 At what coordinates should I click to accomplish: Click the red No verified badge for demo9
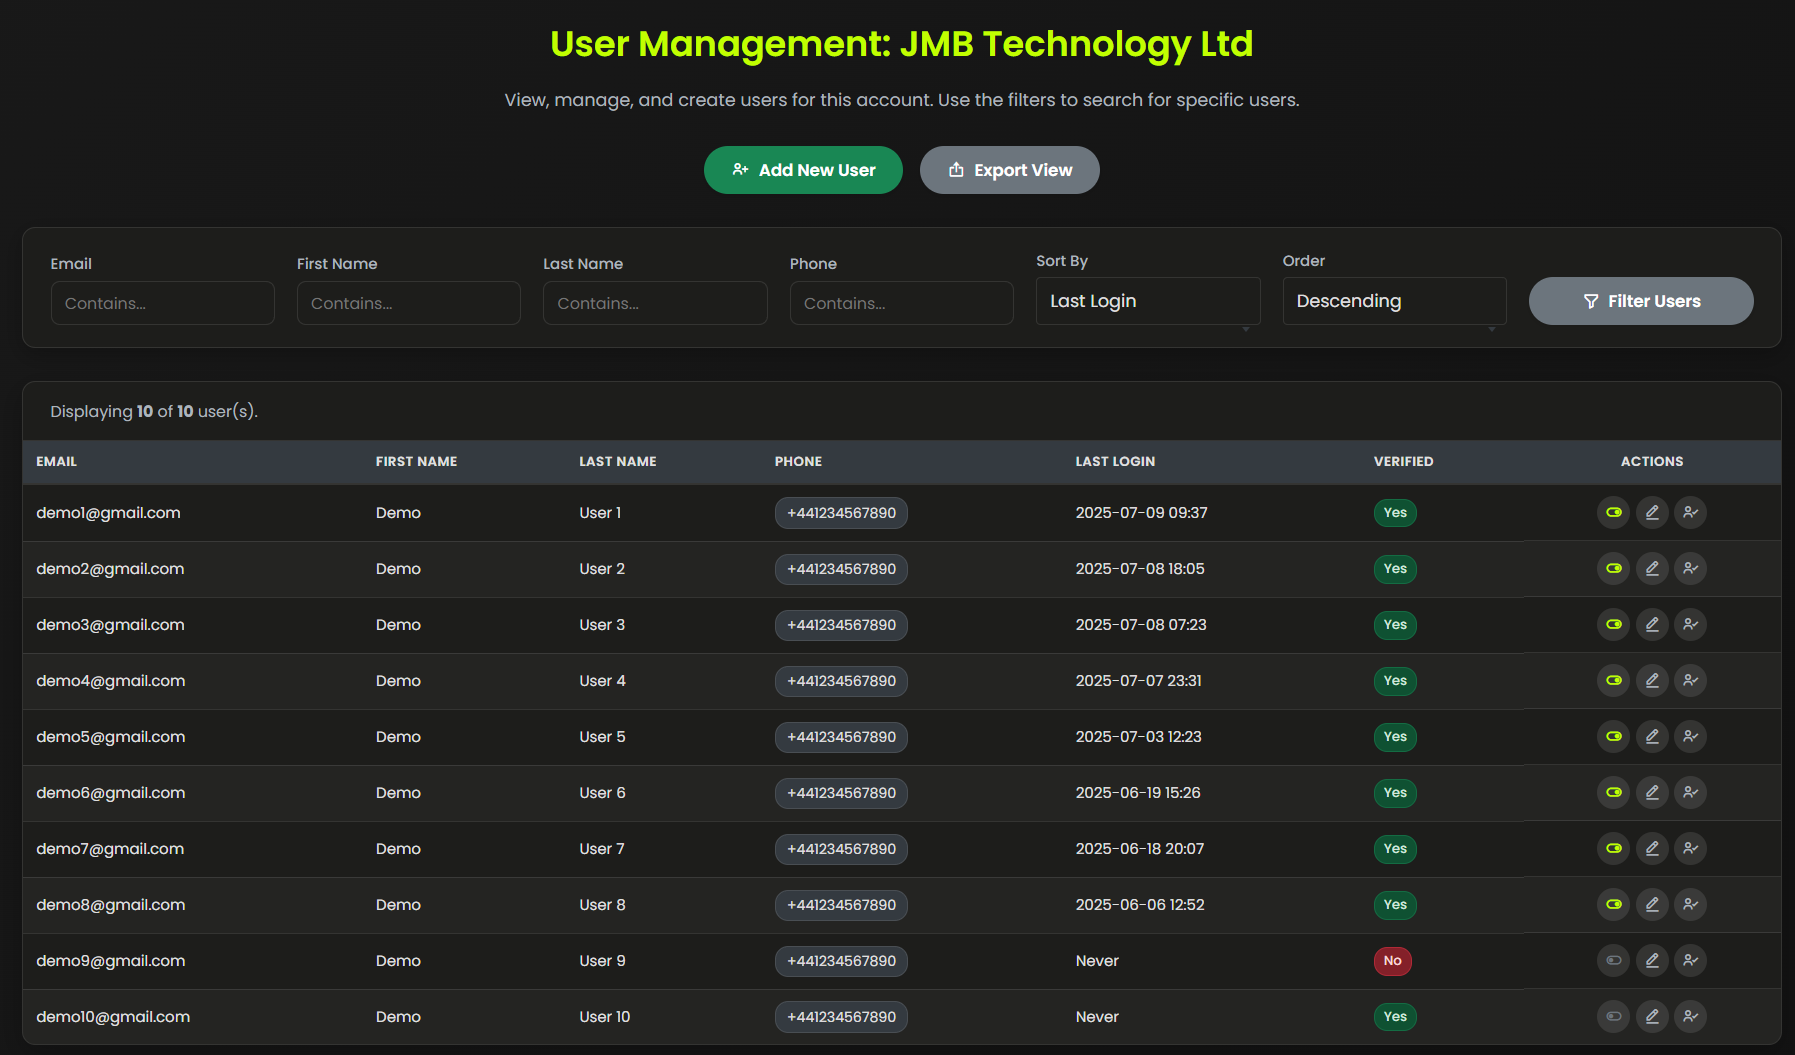pos(1393,961)
